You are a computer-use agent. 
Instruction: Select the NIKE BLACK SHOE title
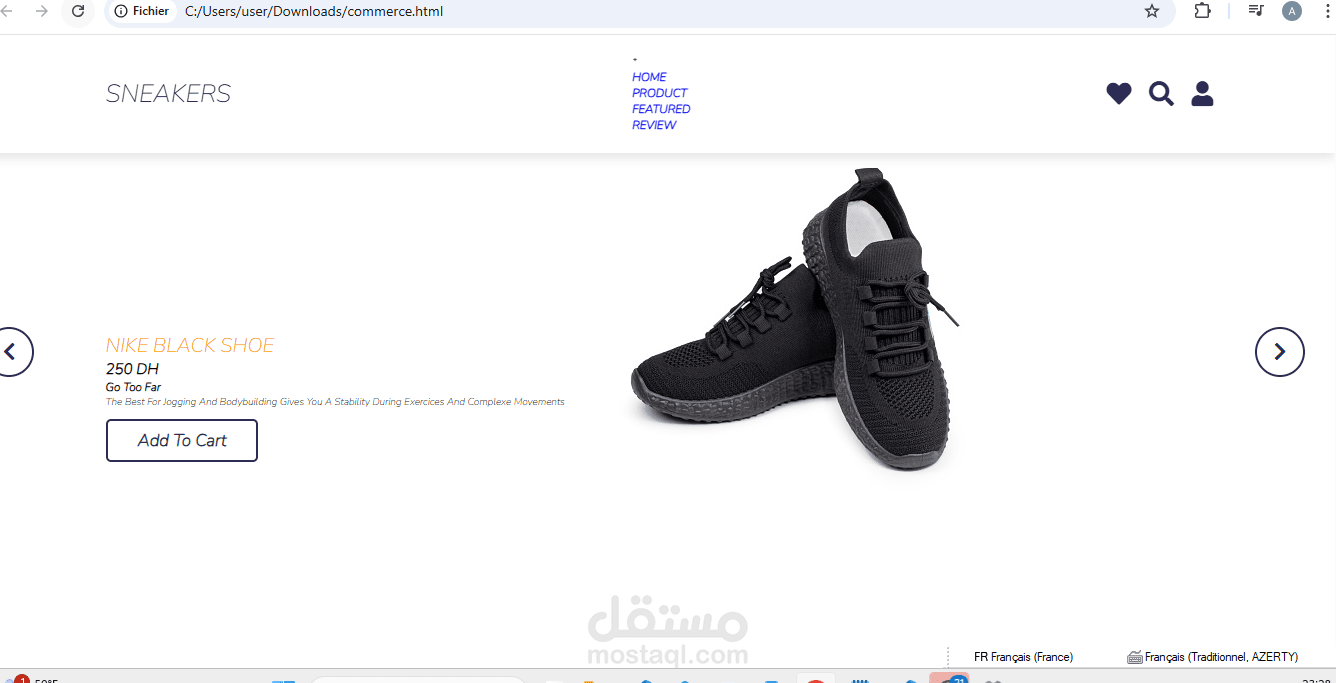tap(190, 345)
